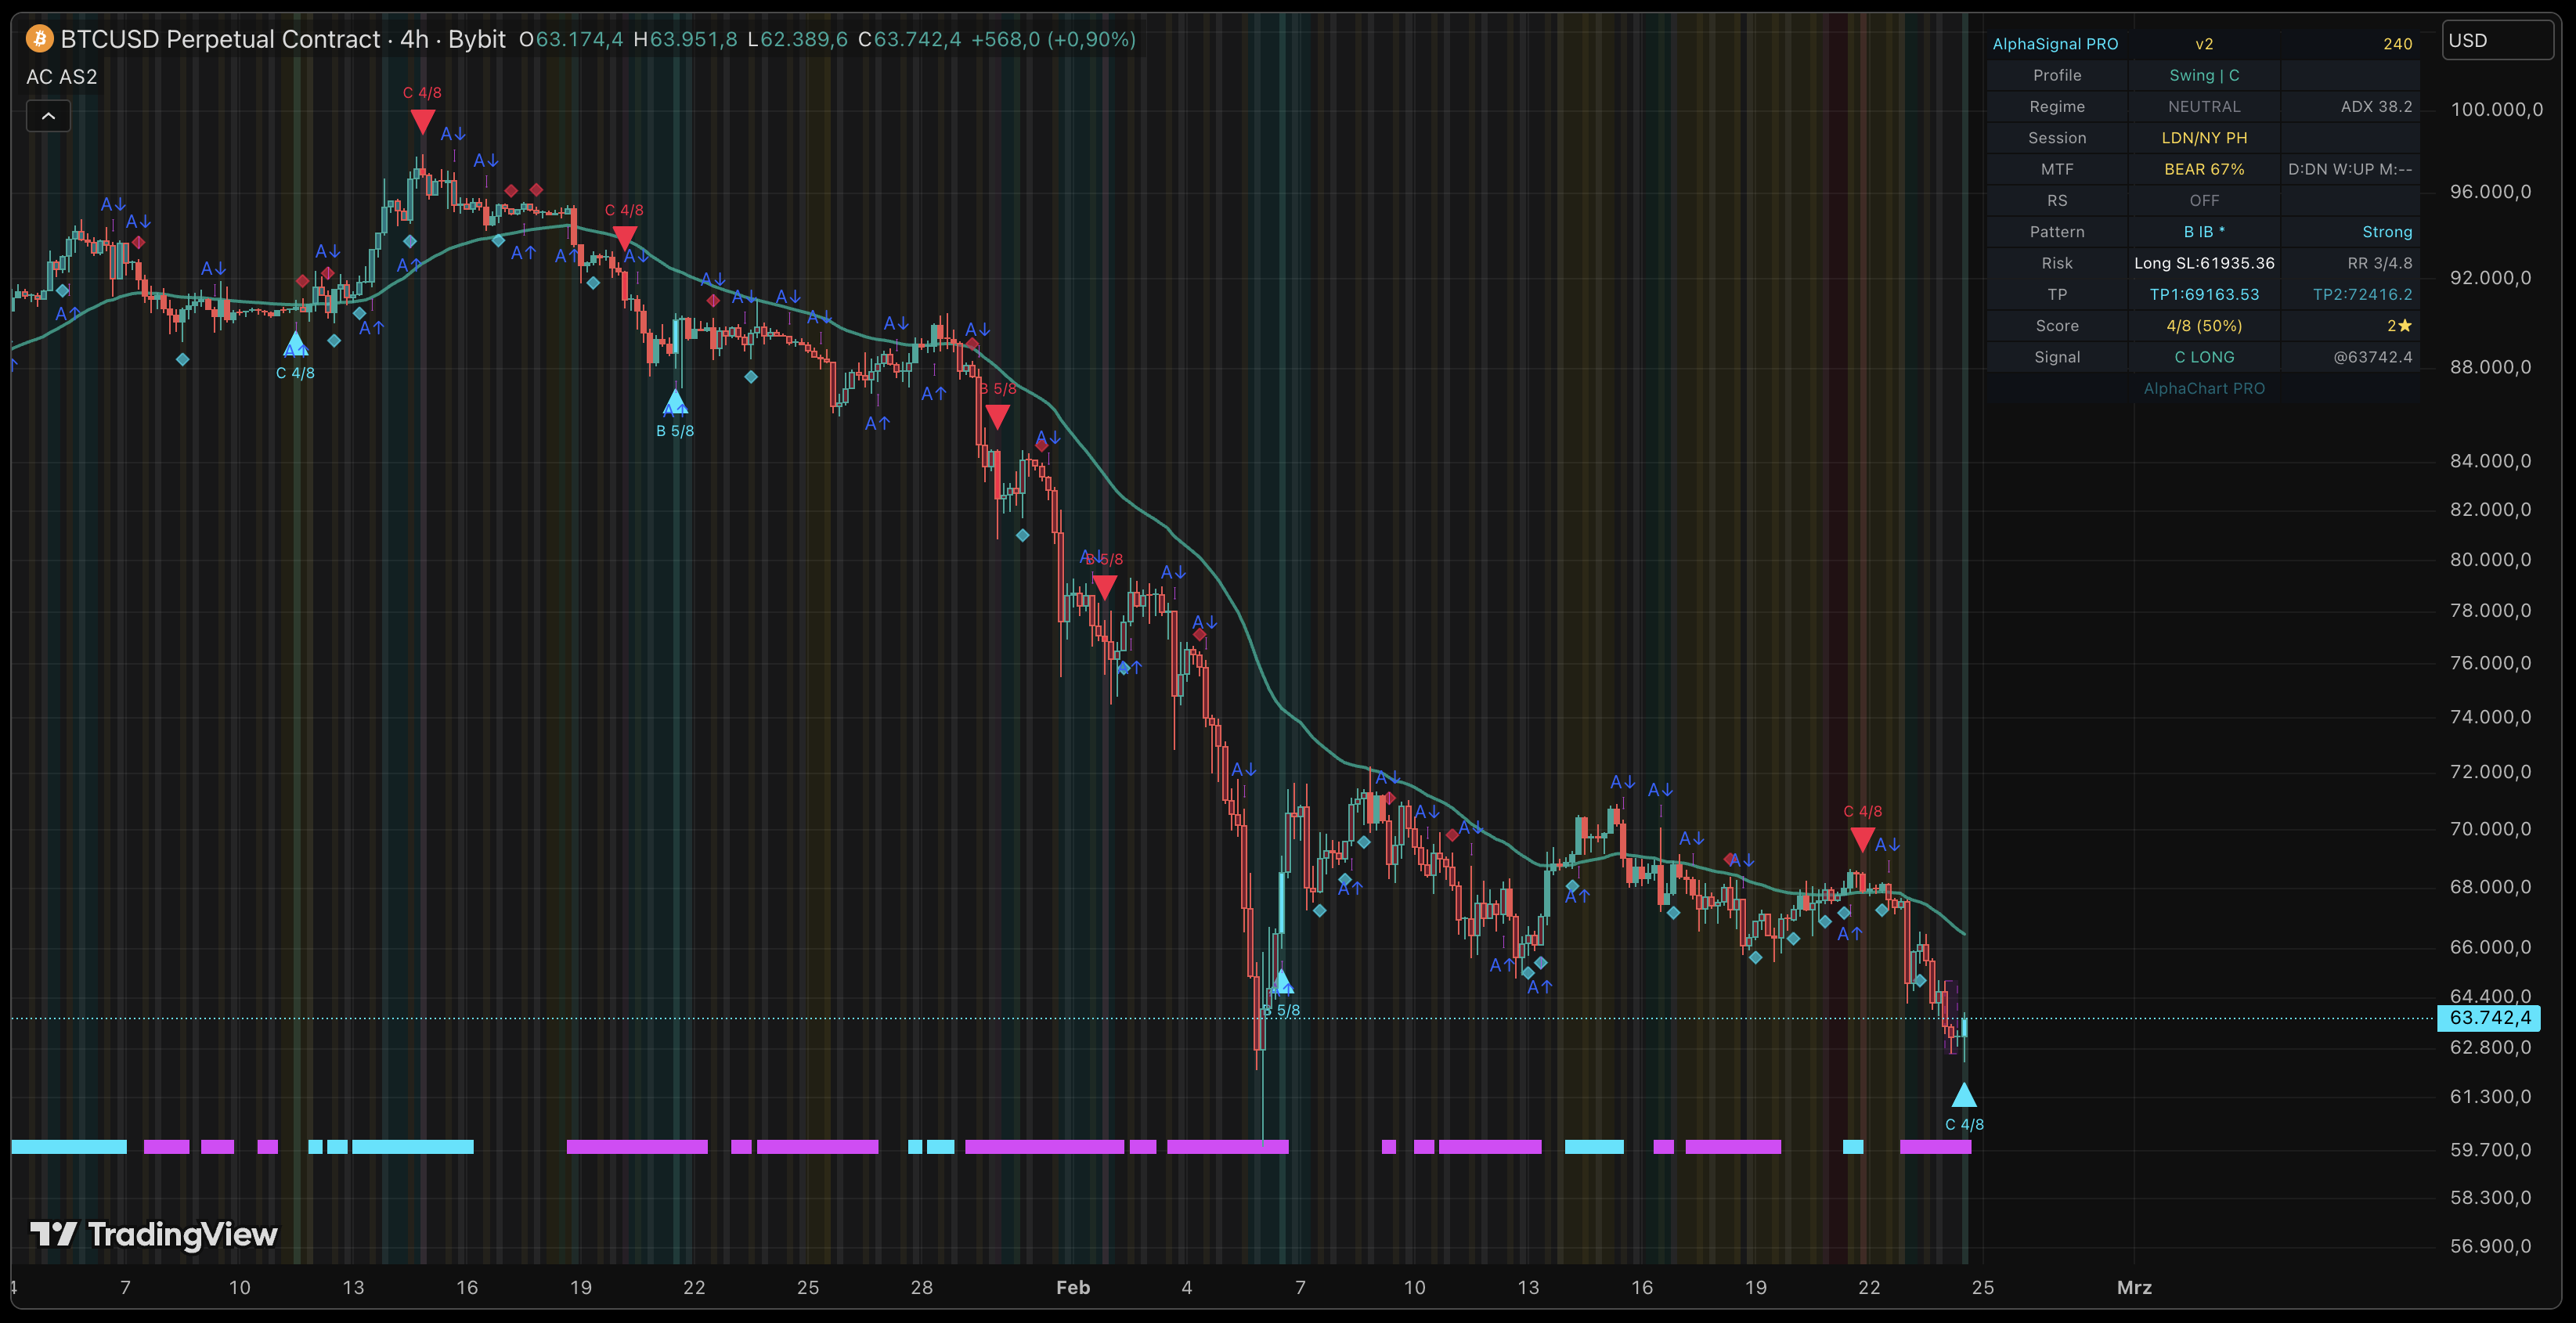Click the Bitcoin symbol icon in the chart legend
This screenshot has height=1323, width=2576.
[x=39, y=40]
